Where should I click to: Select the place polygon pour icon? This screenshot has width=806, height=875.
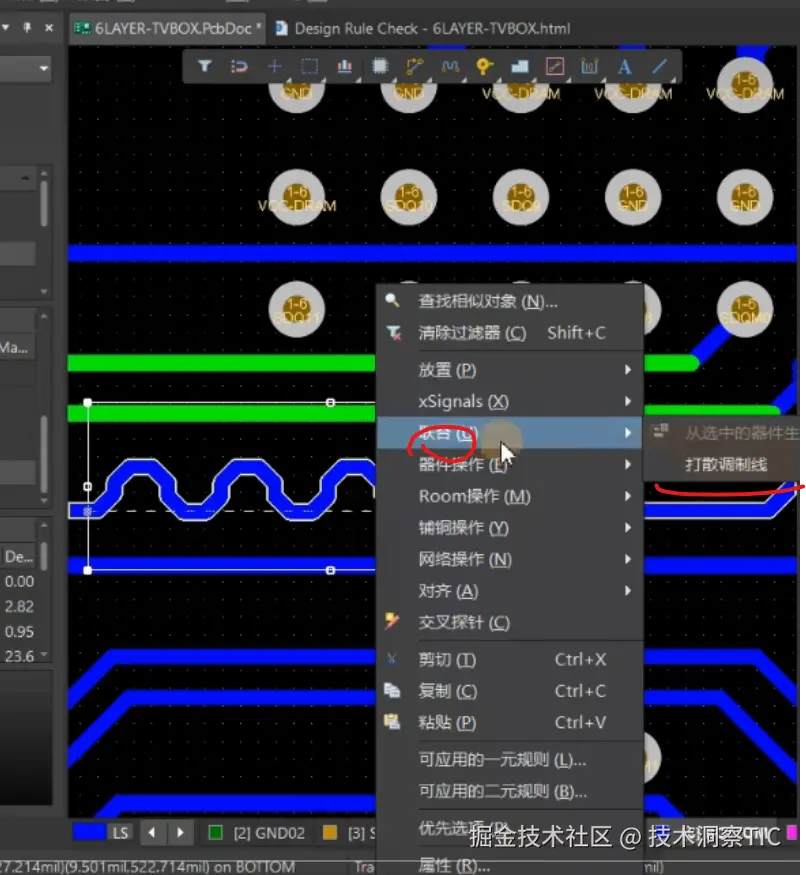point(520,66)
